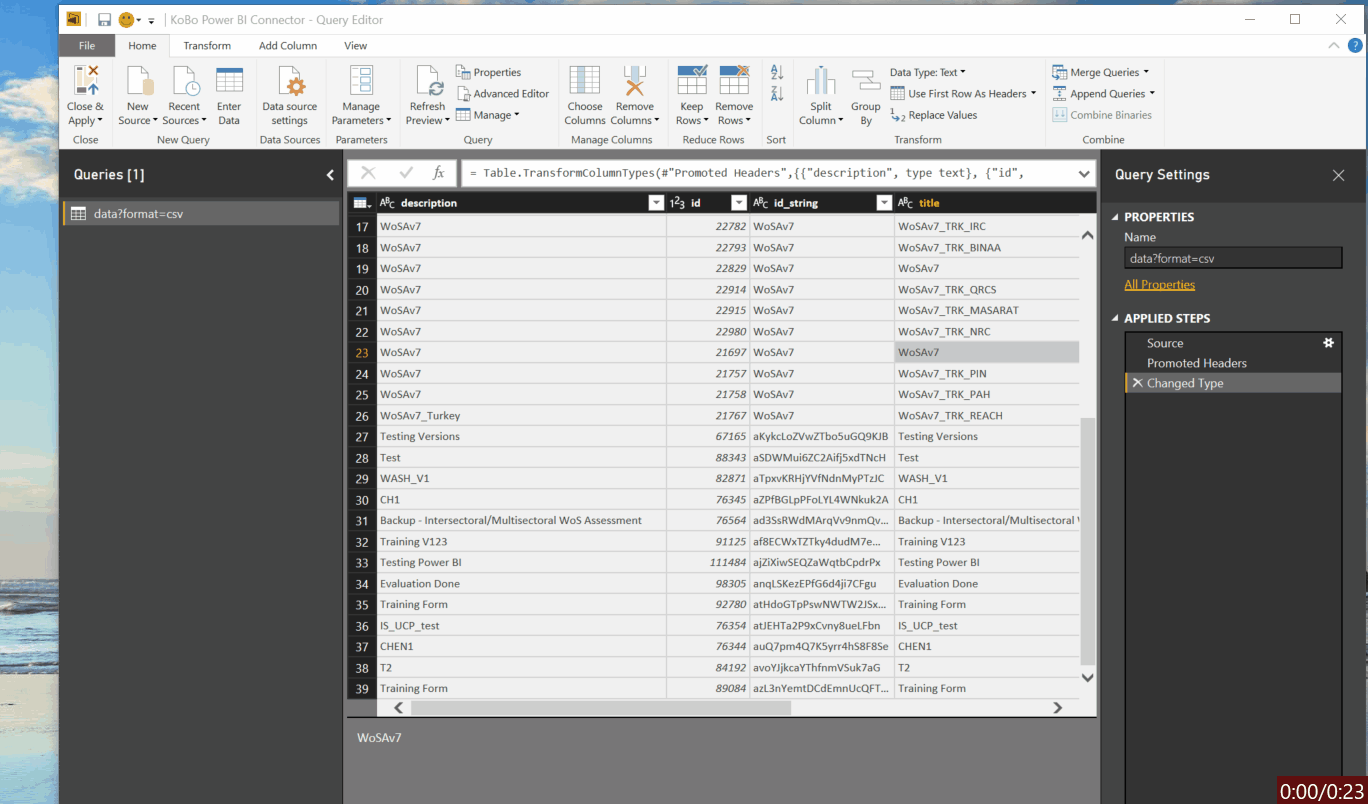
Task: Click the Keep Rows icon
Action: (692, 81)
